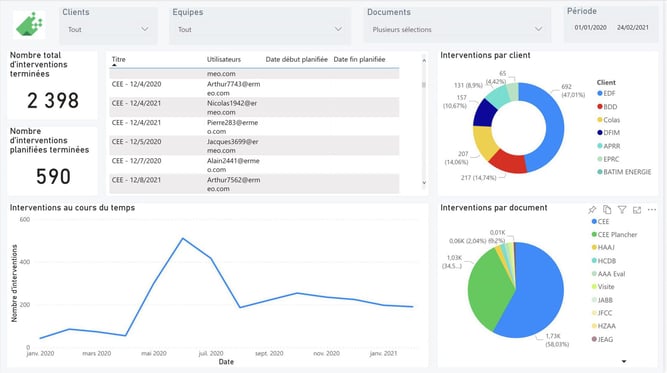Viewport: 667px width, 373px height.
Task: Sort table by Date fin planifiée
Action: 359,60
